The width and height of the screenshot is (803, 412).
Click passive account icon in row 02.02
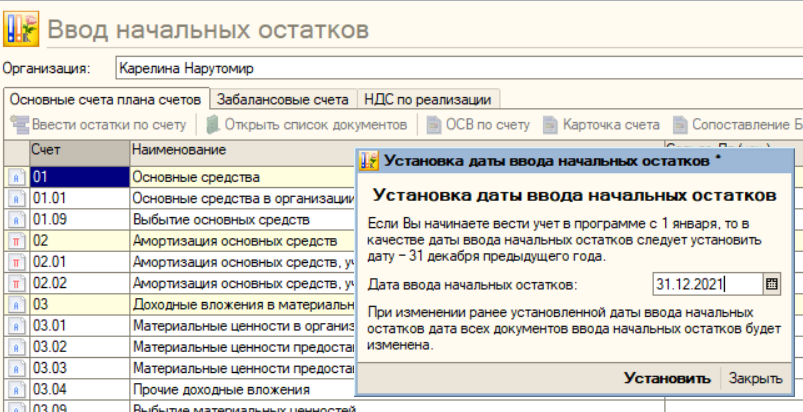point(16,283)
